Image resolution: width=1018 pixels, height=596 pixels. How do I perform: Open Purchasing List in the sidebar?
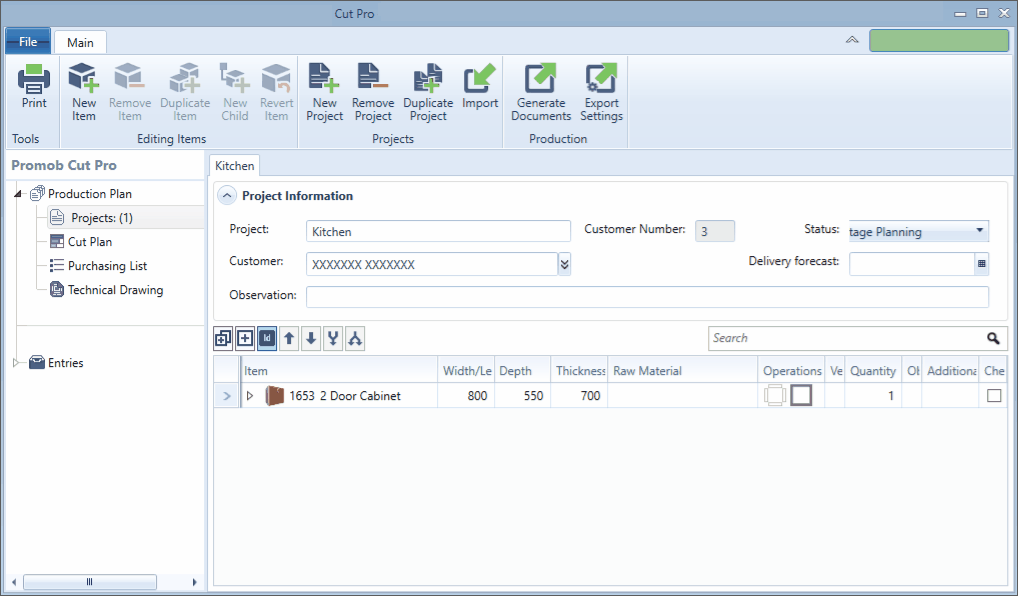tap(107, 266)
